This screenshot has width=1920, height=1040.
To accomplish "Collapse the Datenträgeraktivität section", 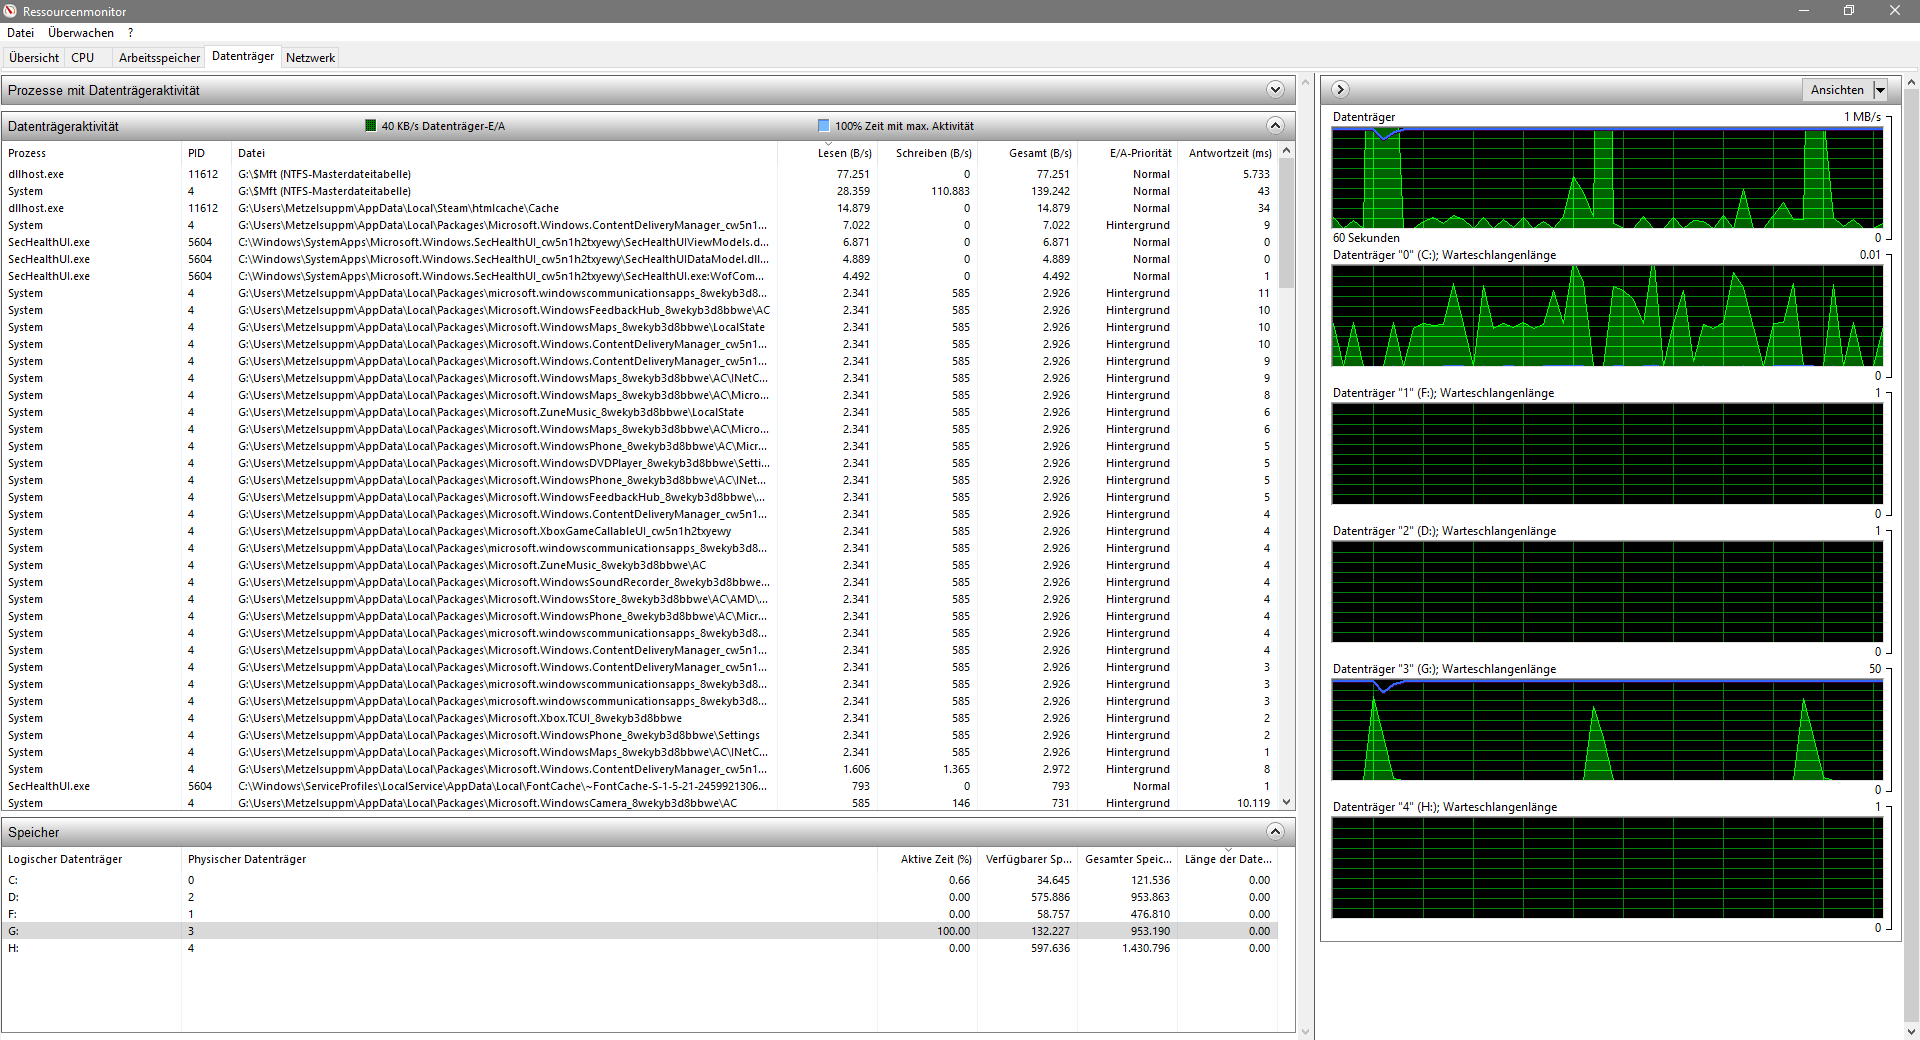I will [x=1275, y=126].
